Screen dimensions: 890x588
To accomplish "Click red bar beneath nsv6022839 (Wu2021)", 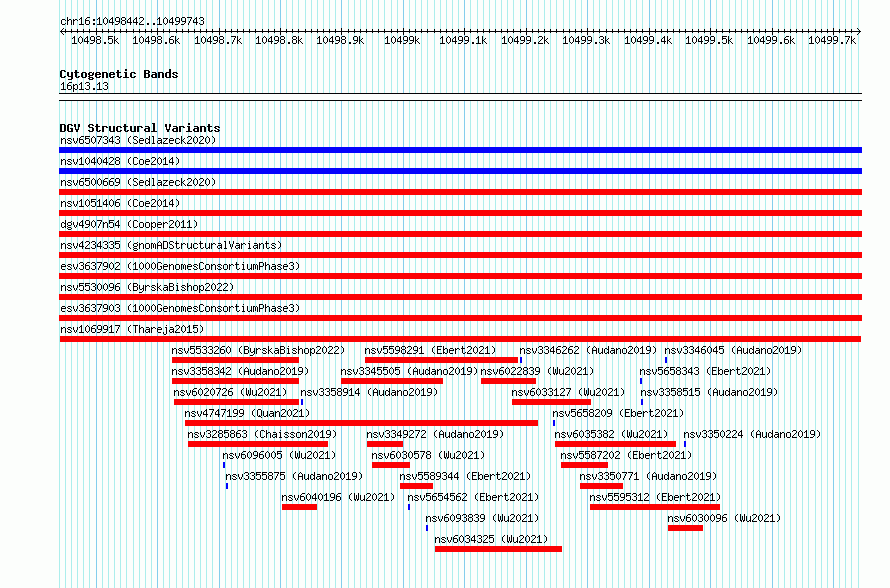I will (x=508, y=381).
